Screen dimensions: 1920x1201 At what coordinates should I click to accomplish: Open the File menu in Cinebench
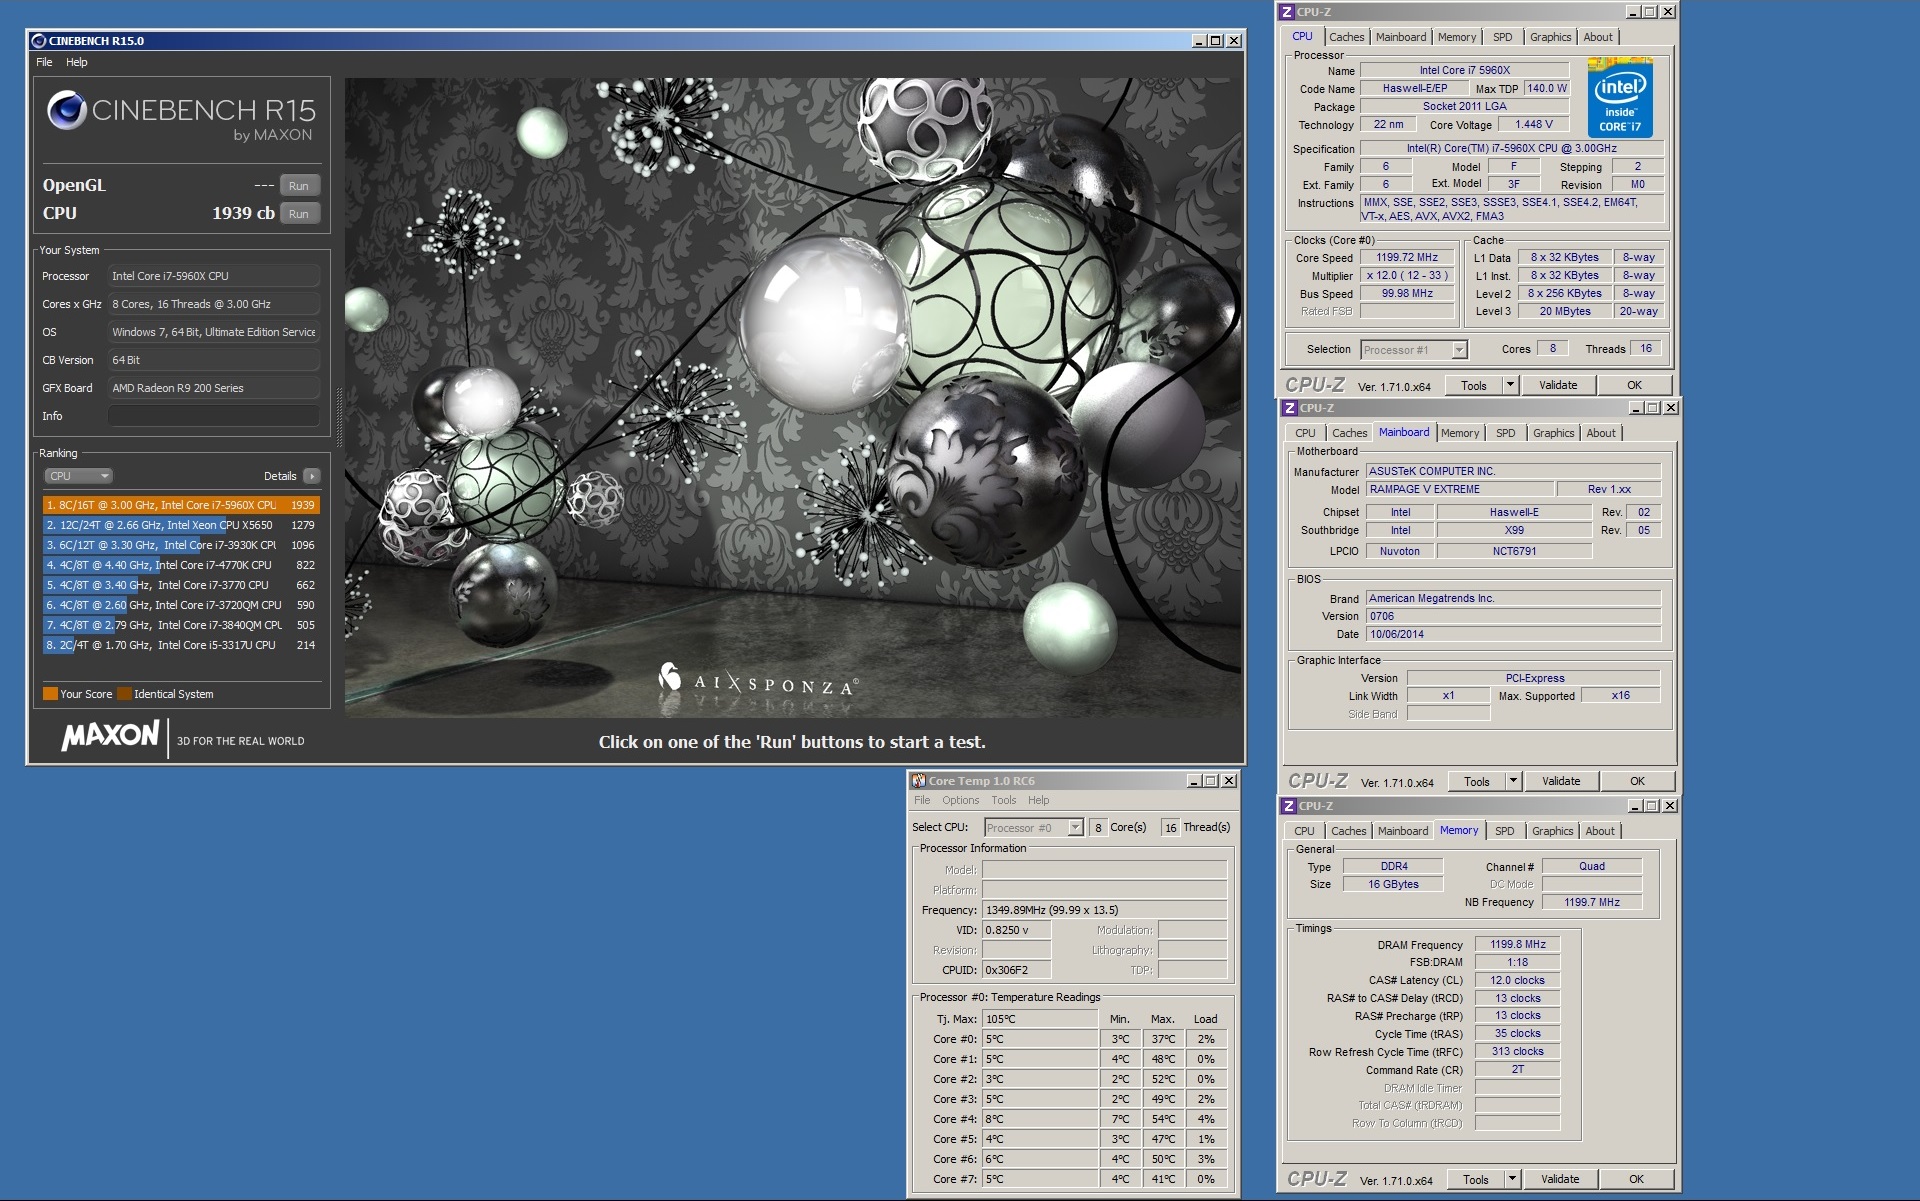(x=45, y=62)
